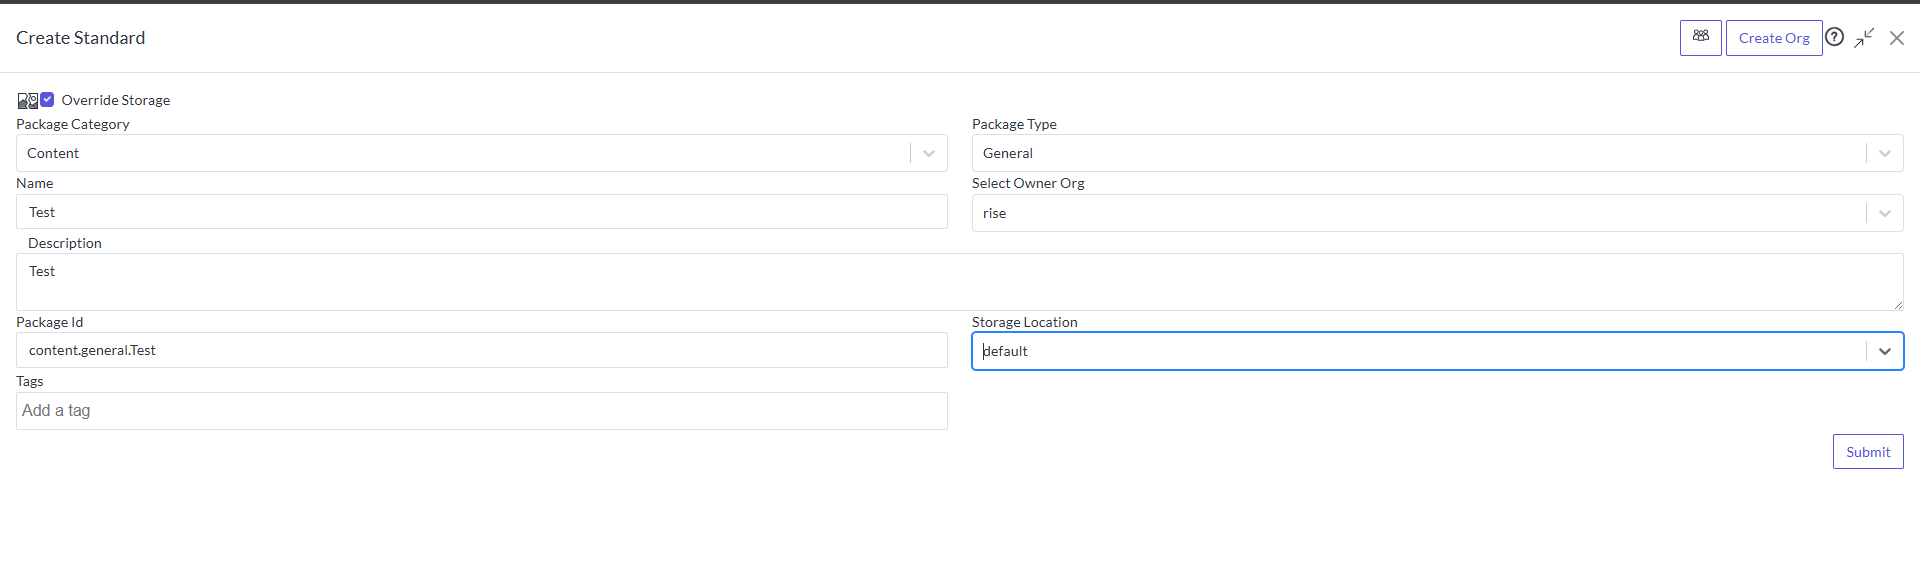This screenshot has width=1920, height=561.
Task: Close the Create Standard dialog
Action: point(1896,38)
